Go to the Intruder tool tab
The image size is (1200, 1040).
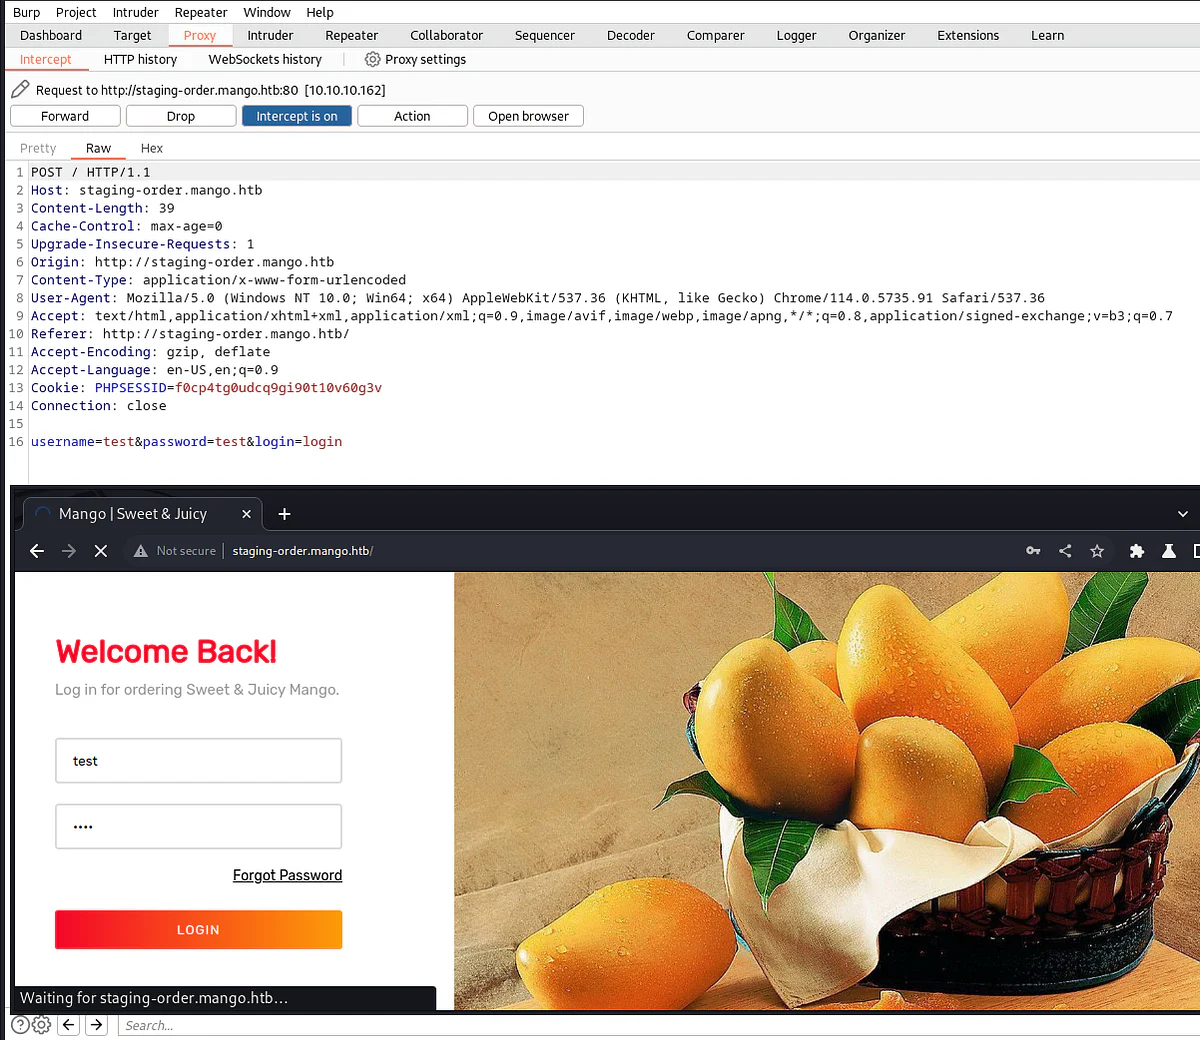coord(270,35)
